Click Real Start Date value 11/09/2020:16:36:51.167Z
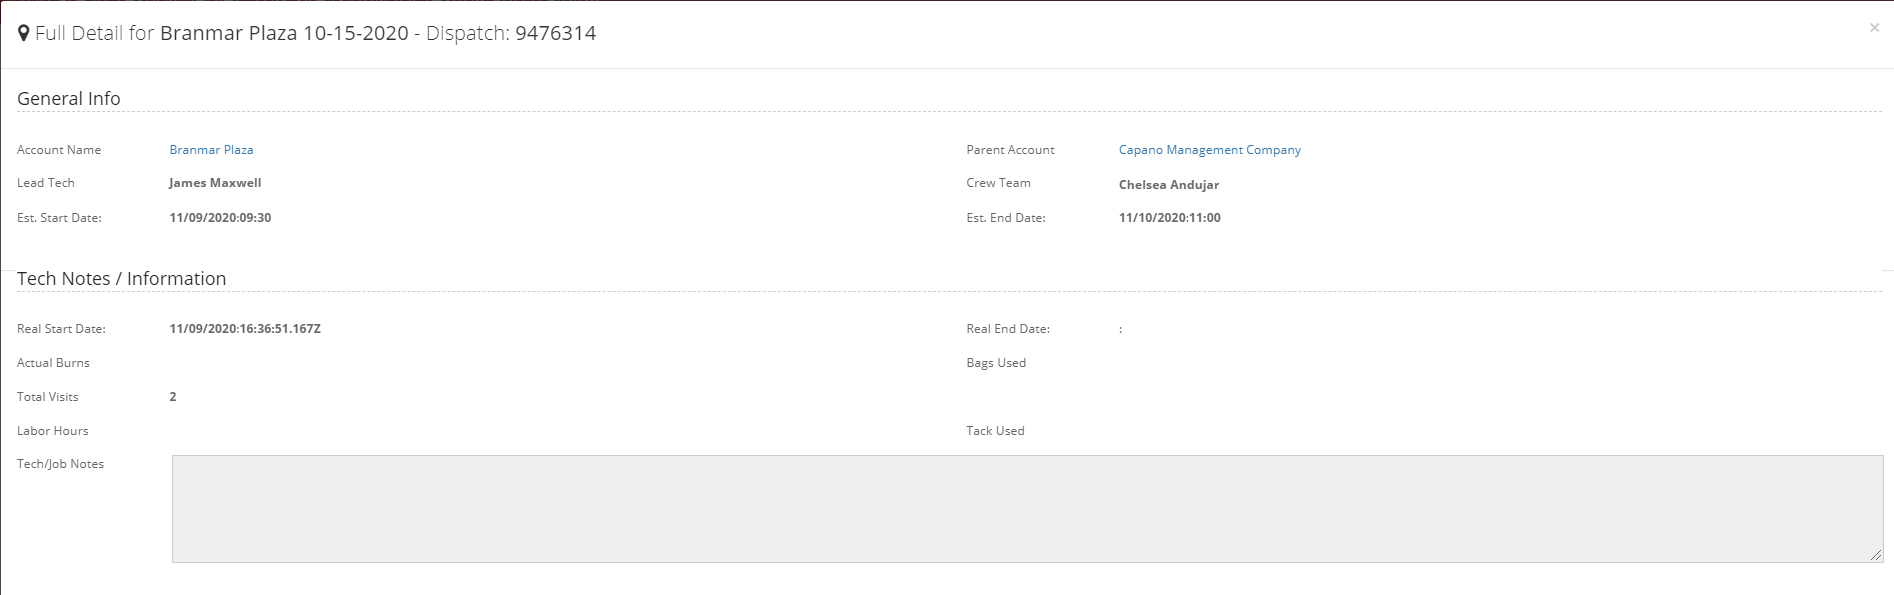Viewport: 1894px width, 595px height. pos(245,329)
